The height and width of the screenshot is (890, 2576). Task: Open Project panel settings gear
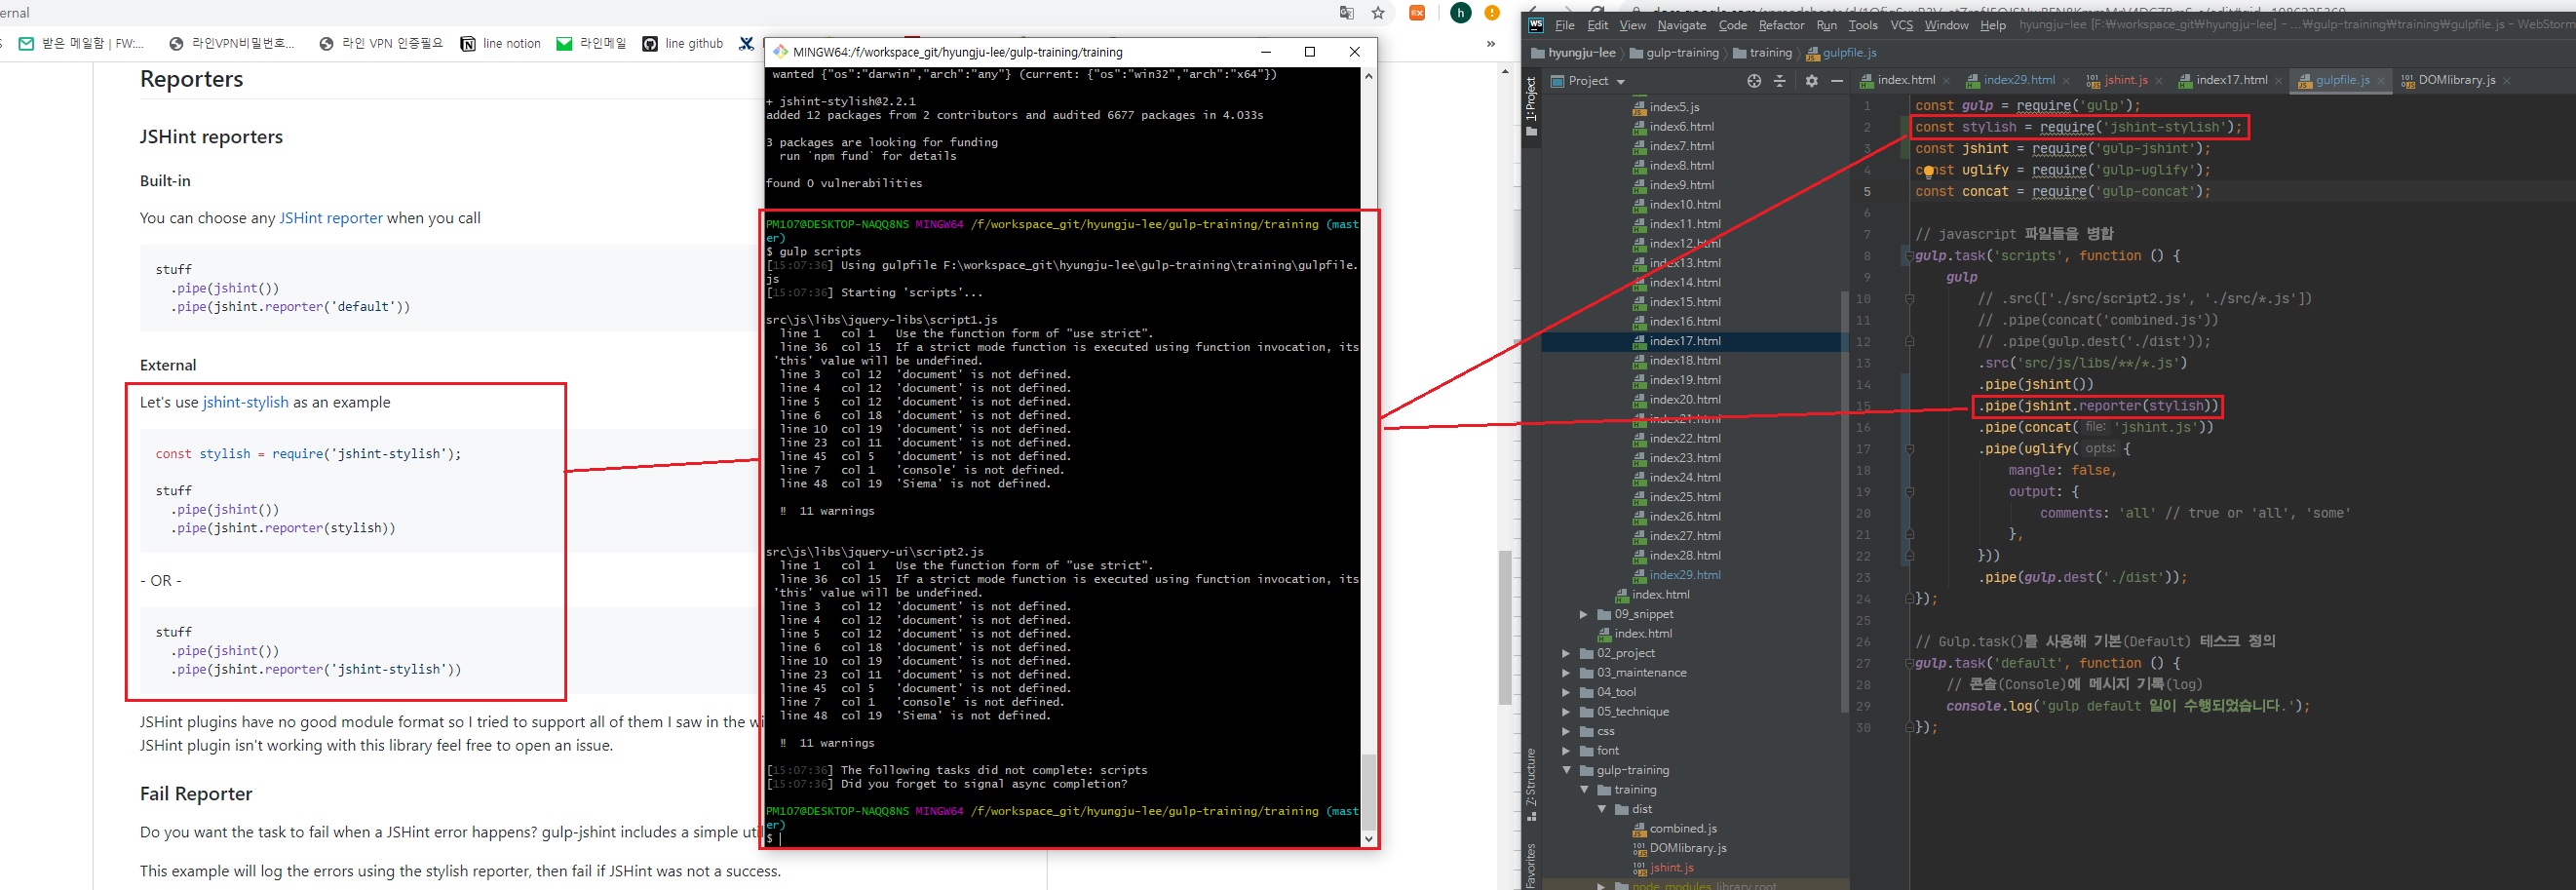1811,81
